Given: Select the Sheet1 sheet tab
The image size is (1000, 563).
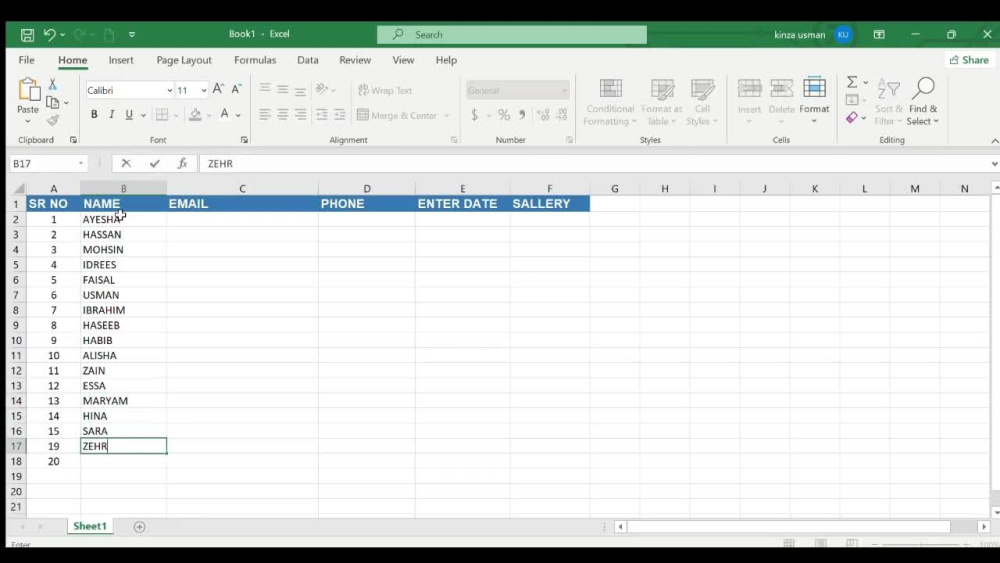Looking at the screenshot, I should [x=90, y=526].
